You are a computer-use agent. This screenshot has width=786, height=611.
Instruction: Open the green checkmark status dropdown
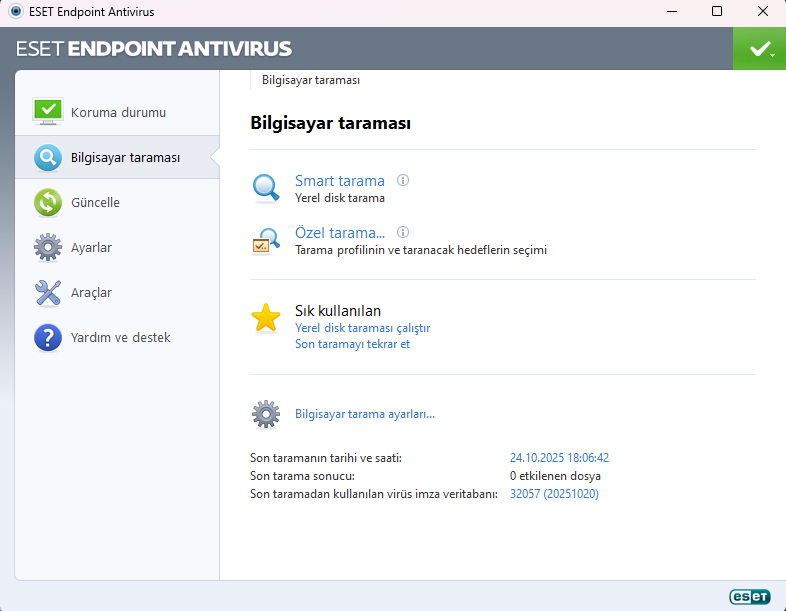760,49
